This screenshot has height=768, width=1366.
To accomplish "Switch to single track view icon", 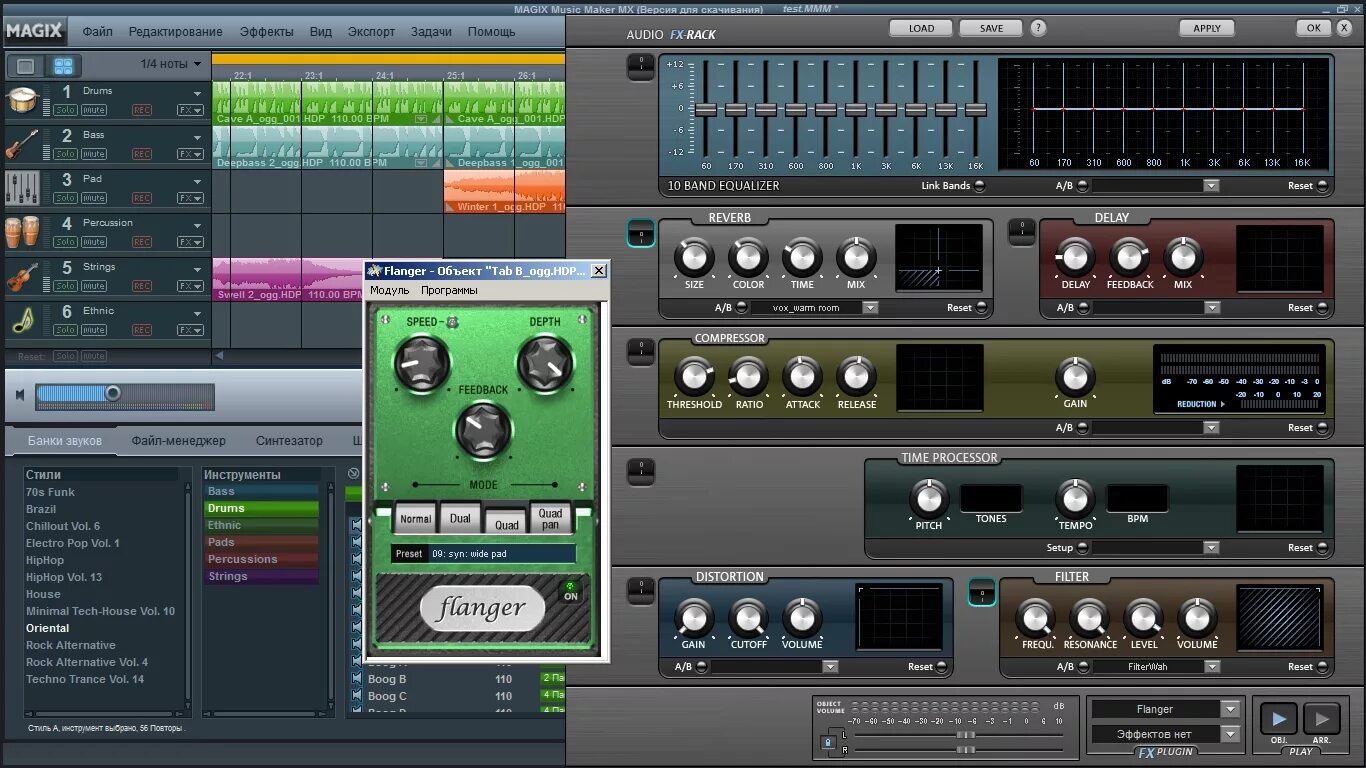I will [26, 67].
